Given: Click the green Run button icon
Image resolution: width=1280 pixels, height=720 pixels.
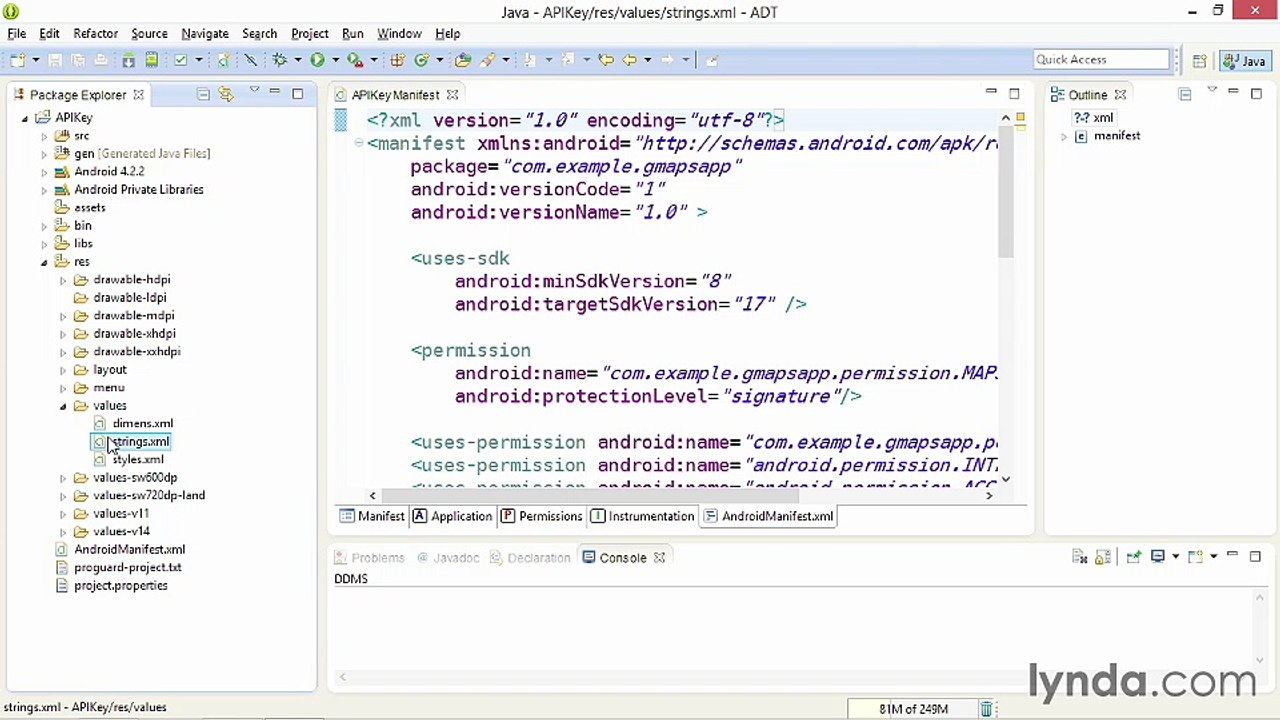Looking at the screenshot, I should pyautogui.click(x=317, y=60).
